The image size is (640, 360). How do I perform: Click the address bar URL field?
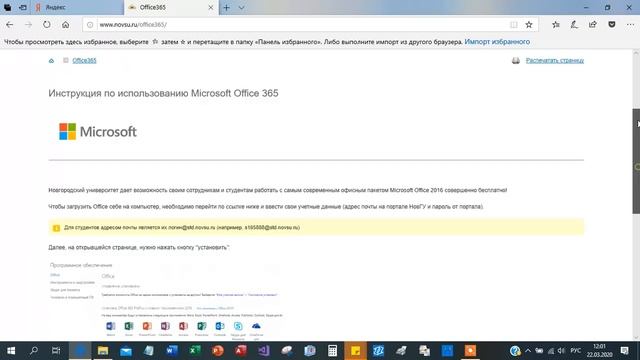(302, 25)
